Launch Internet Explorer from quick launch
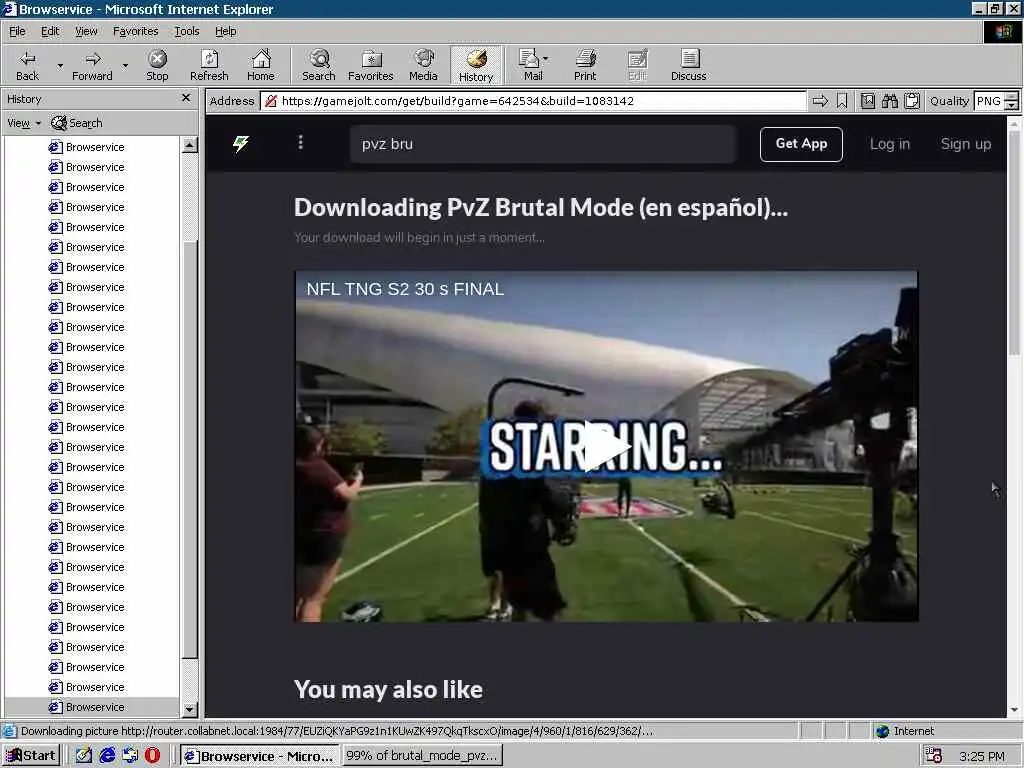Image resolution: width=1024 pixels, height=768 pixels. click(x=107, y=756)
